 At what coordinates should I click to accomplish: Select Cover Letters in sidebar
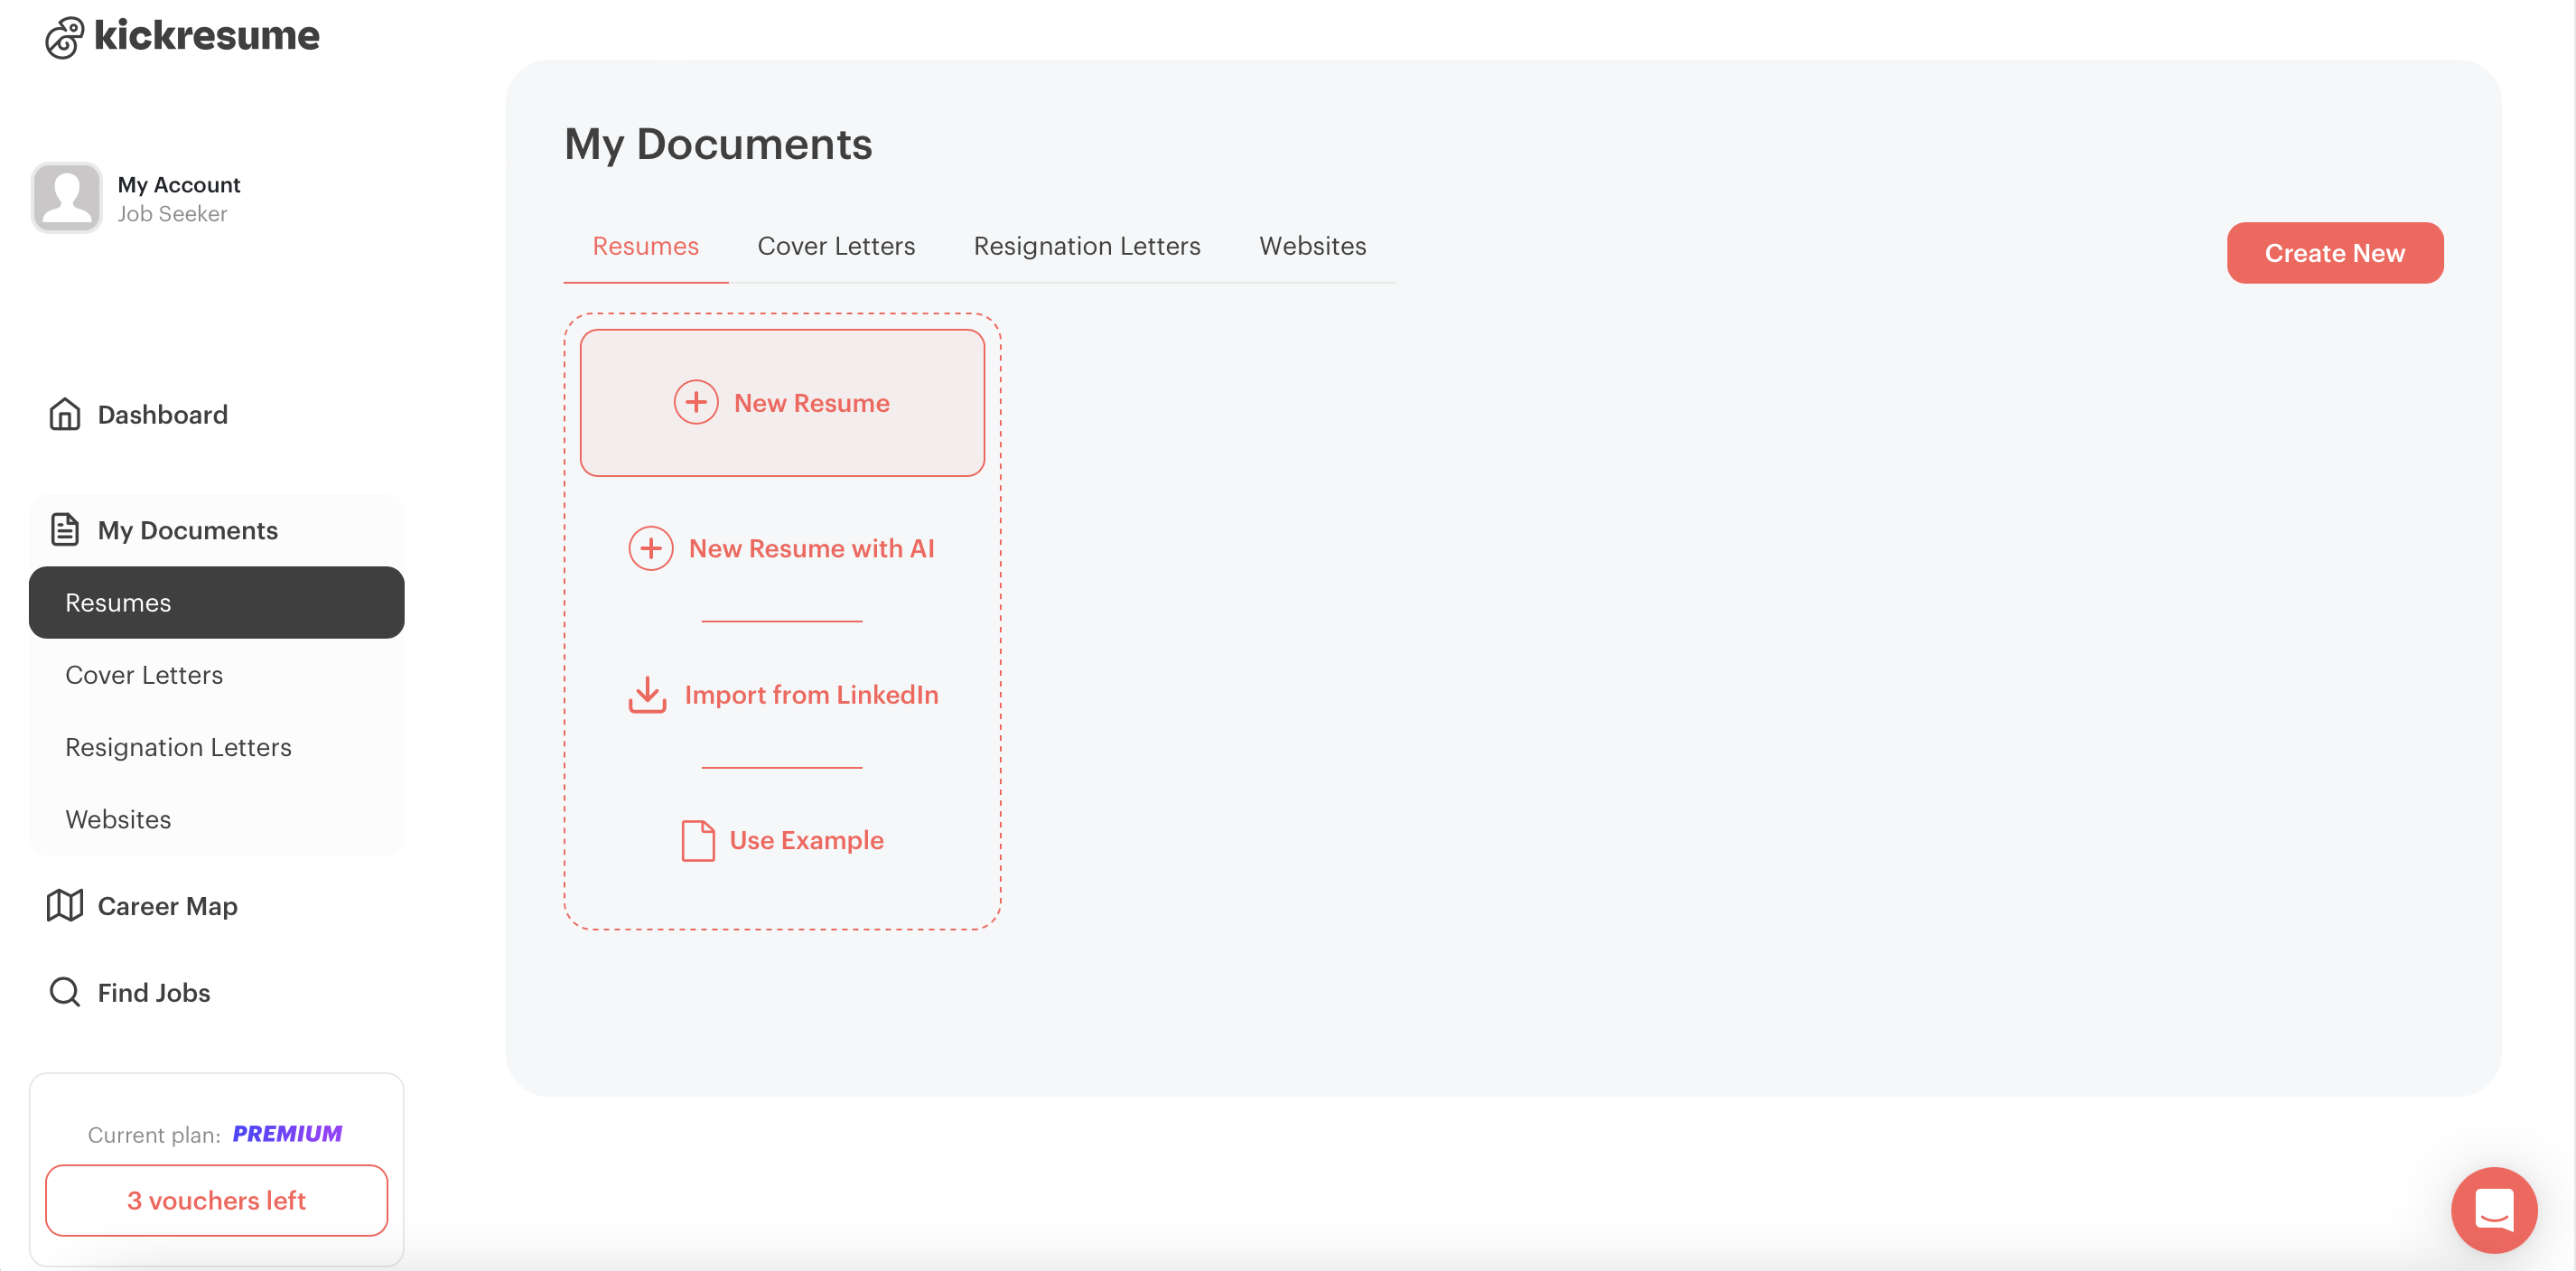[x=144, y=675]
